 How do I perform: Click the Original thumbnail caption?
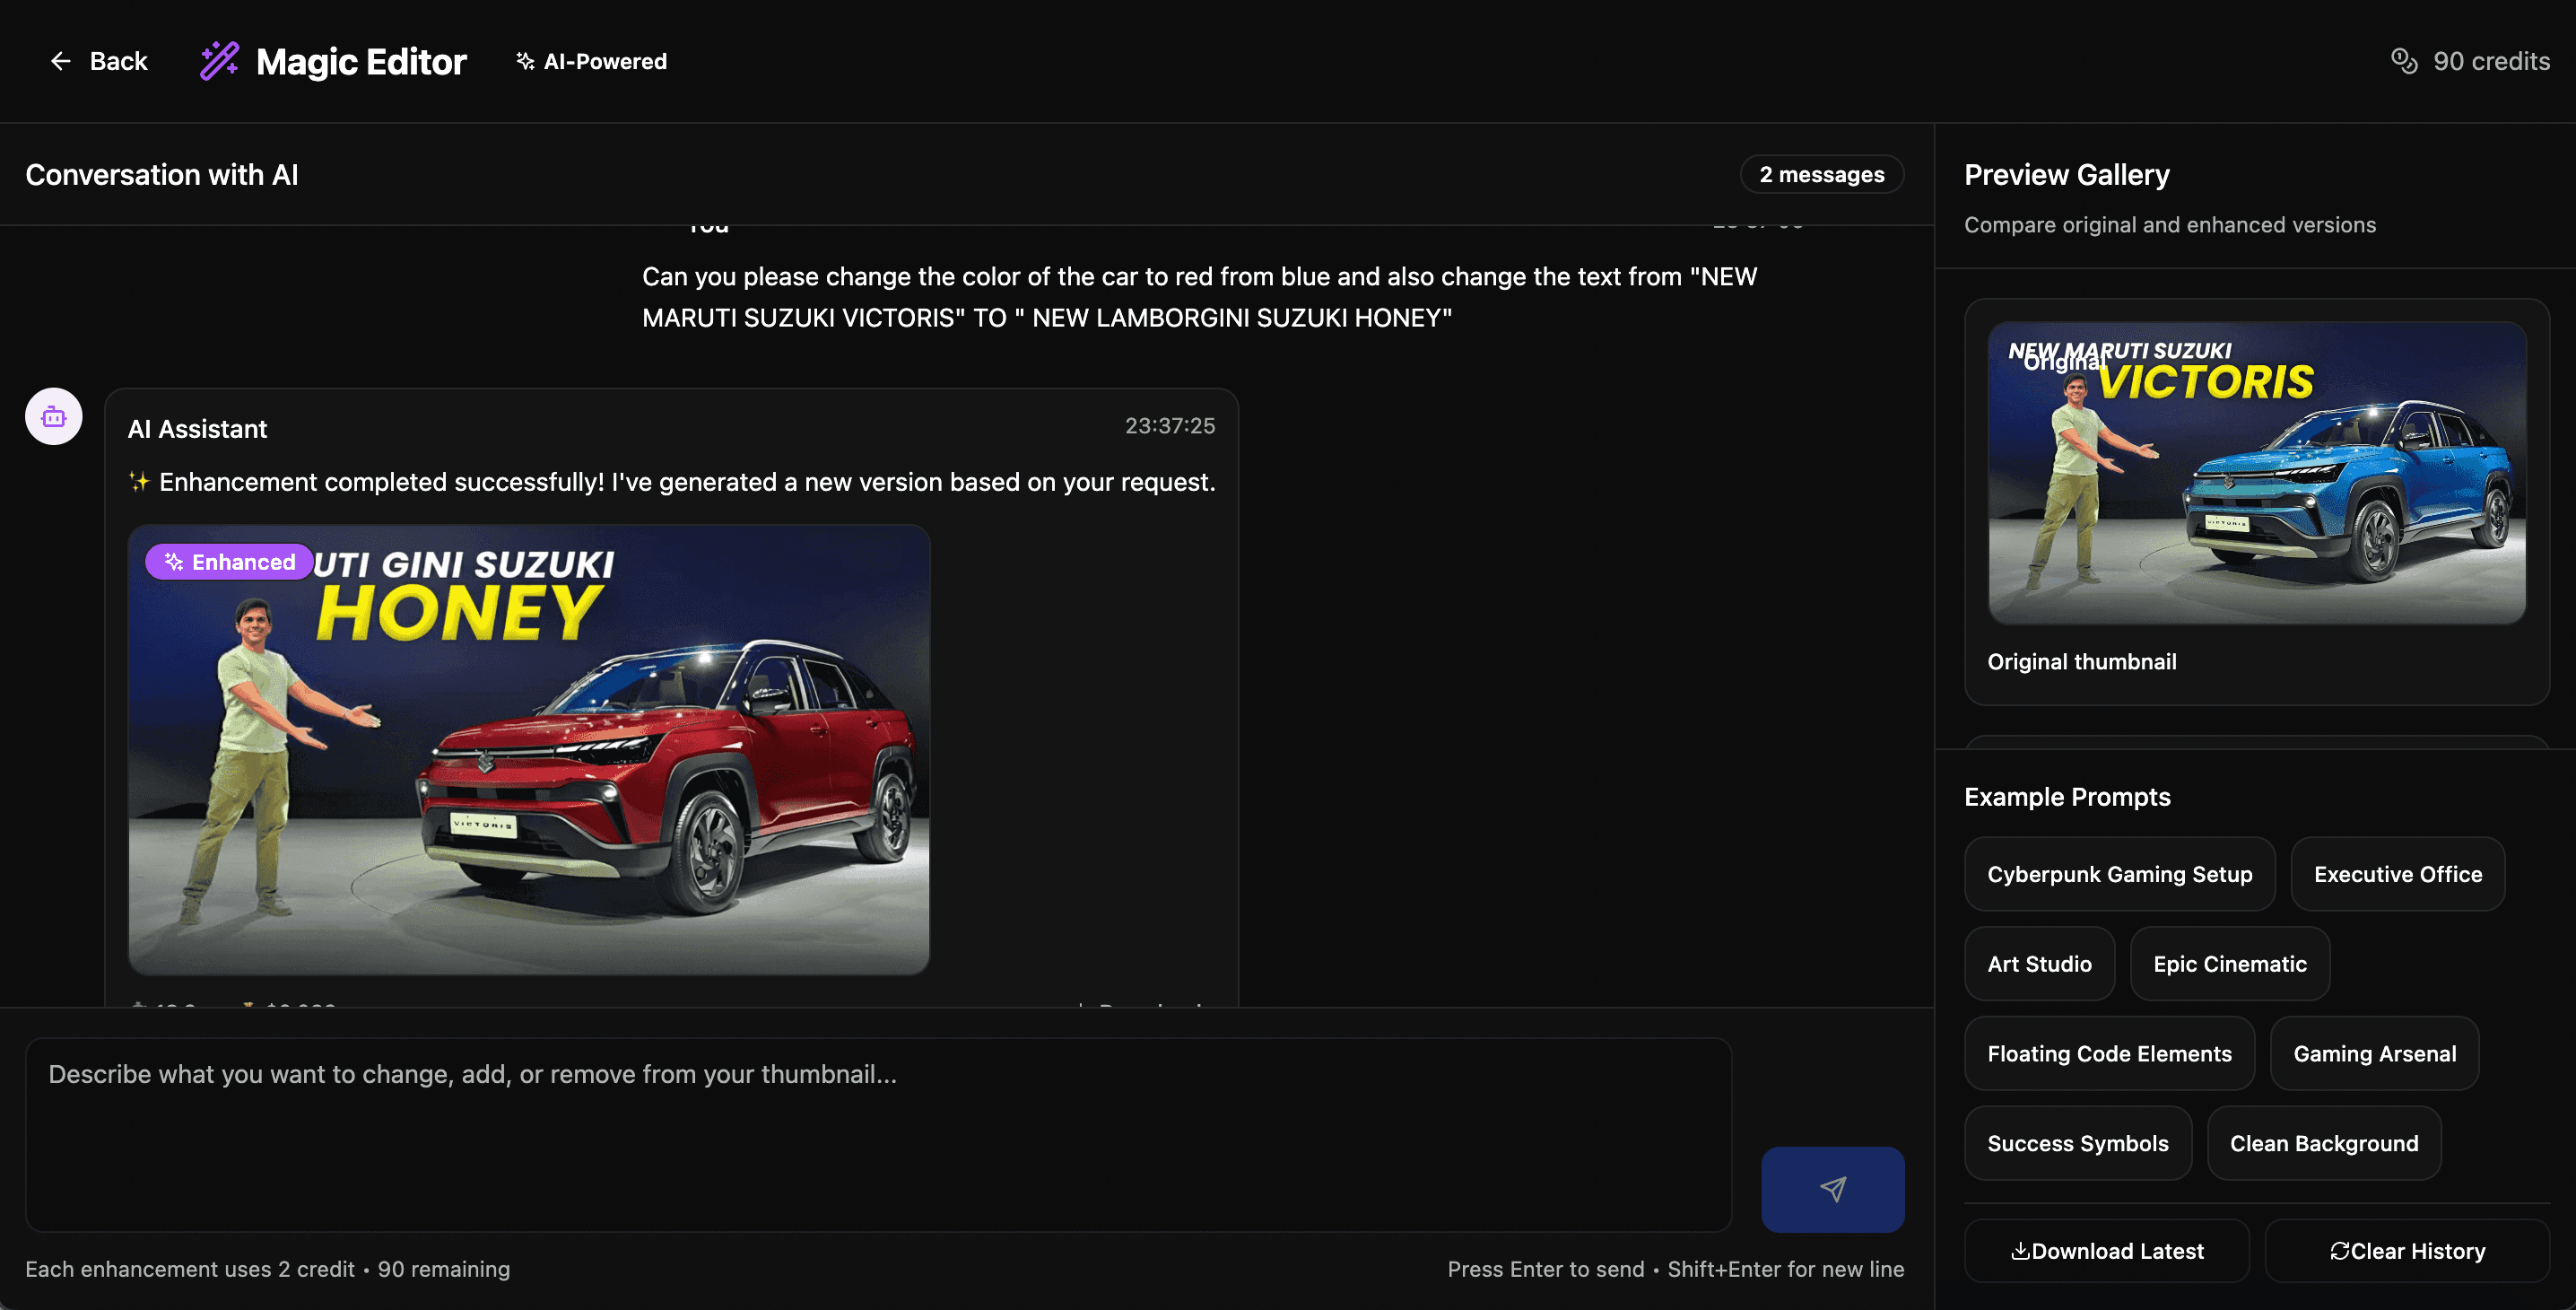(2081, 661)
